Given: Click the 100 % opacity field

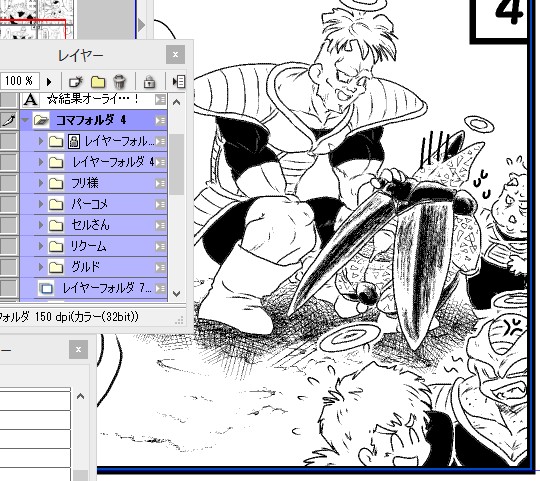Looking at the screenshot, I should [x=19, y=81].
